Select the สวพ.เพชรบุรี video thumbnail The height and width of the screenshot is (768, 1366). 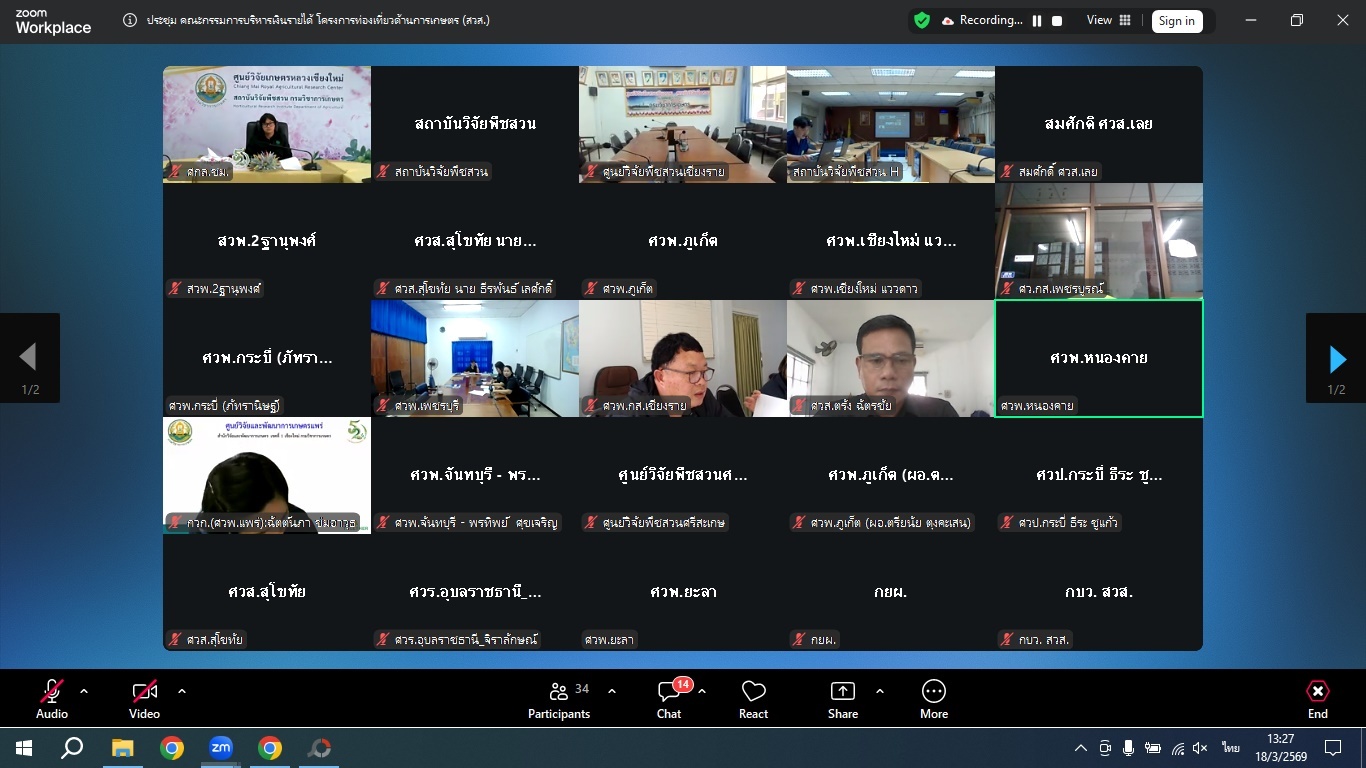pyautogui.click(x=475, y=358)
